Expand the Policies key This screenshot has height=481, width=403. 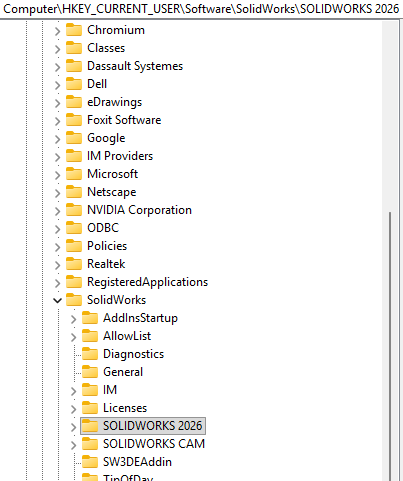tap(58, 247)
